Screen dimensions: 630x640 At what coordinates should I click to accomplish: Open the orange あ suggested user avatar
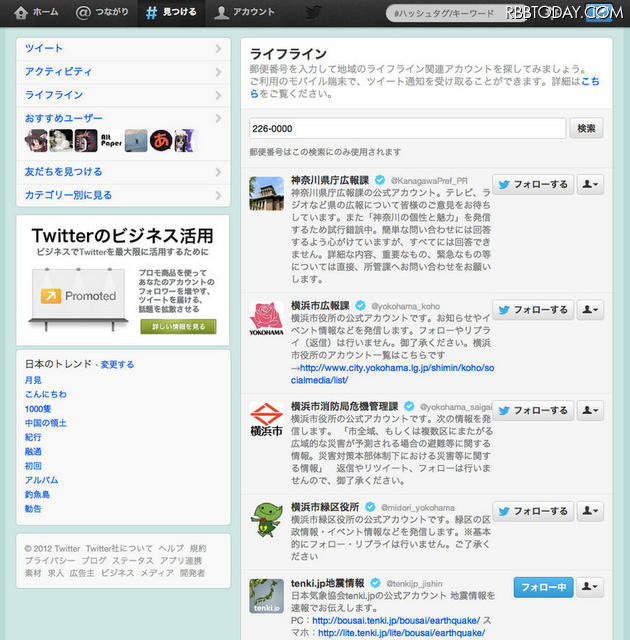161,140
